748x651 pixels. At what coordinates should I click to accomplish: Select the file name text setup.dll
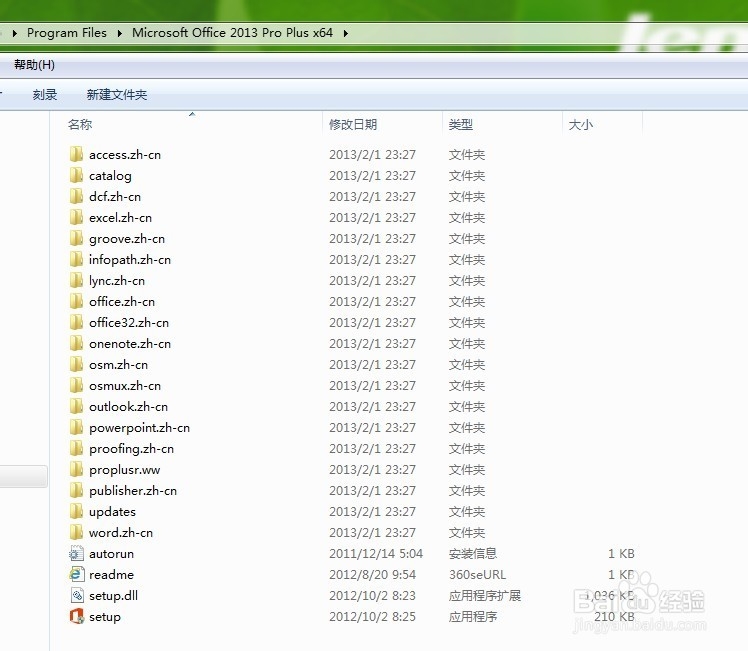tap(114, 596)
